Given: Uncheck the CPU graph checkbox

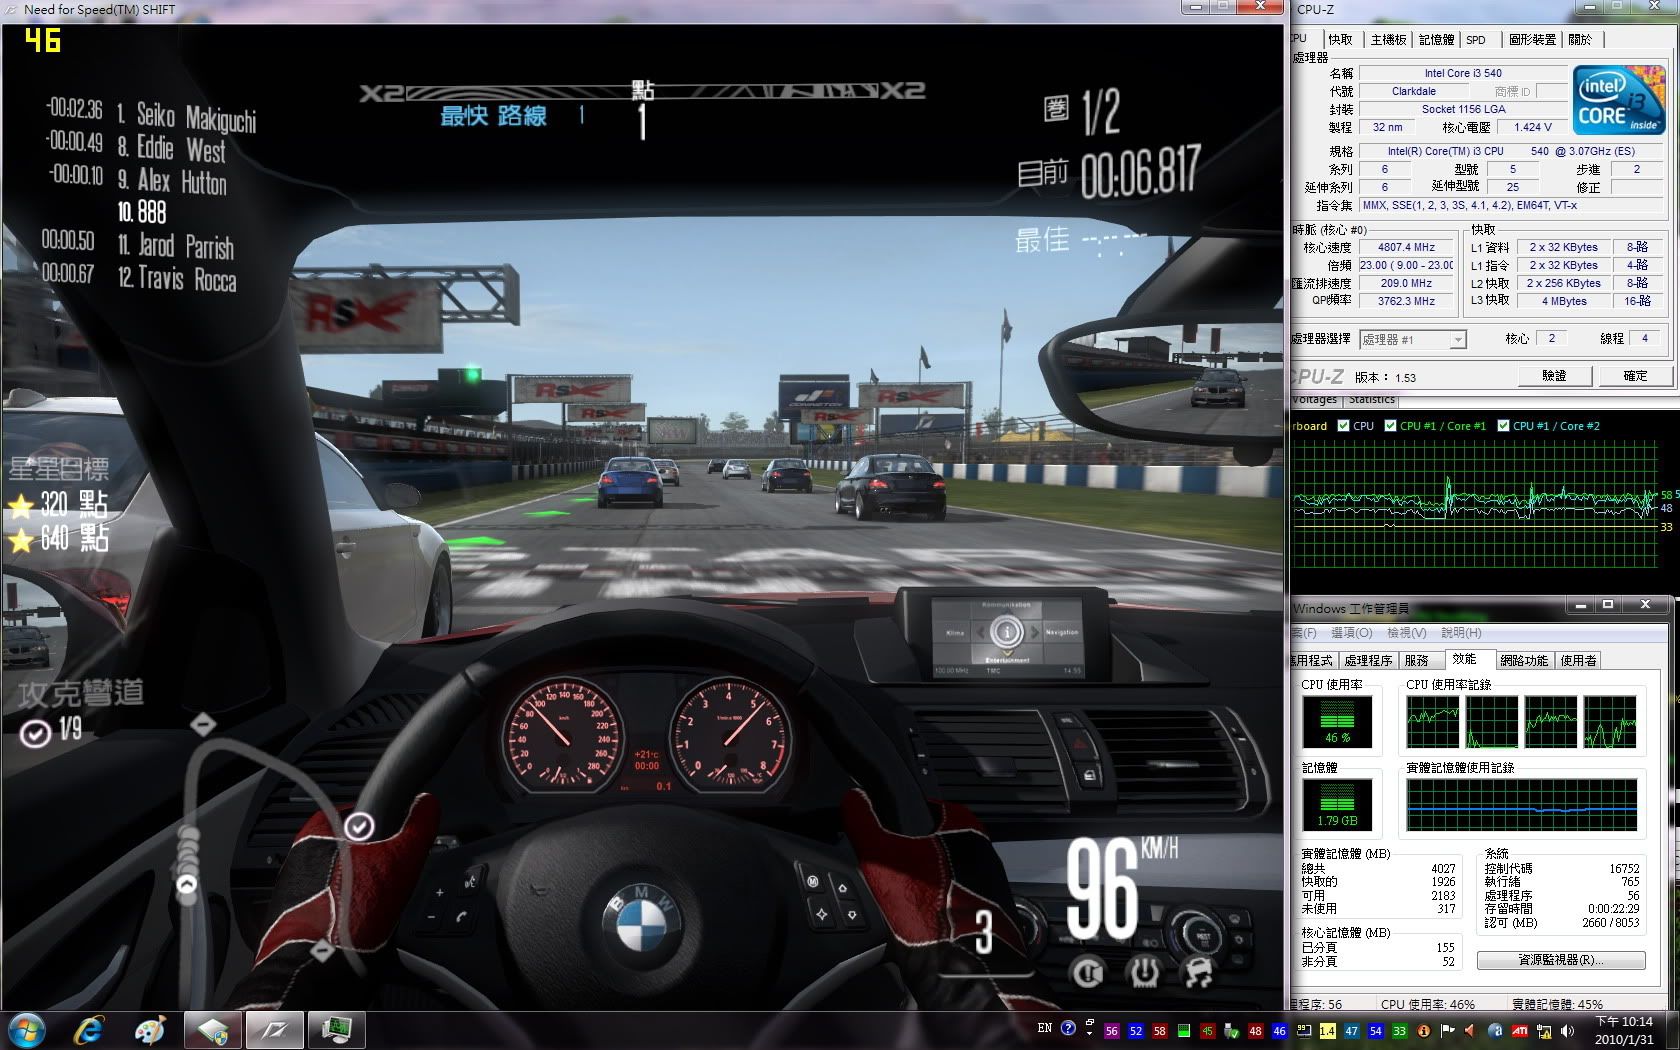Looking at the screenshot, I should pyautogui.click(x=1344, y=426).
